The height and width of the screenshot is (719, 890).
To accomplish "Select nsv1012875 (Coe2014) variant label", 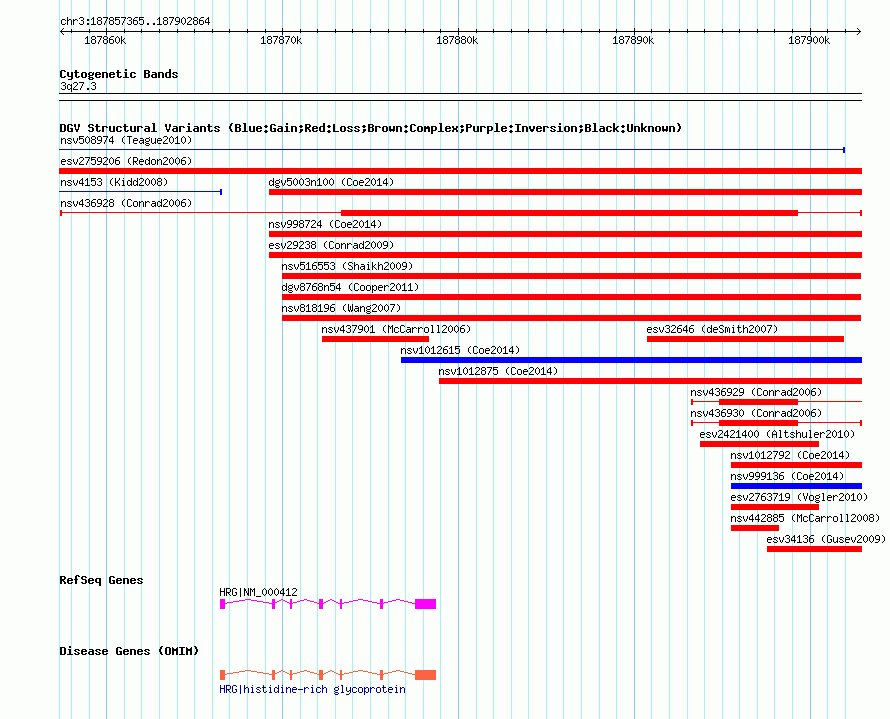I will point(498,371).
